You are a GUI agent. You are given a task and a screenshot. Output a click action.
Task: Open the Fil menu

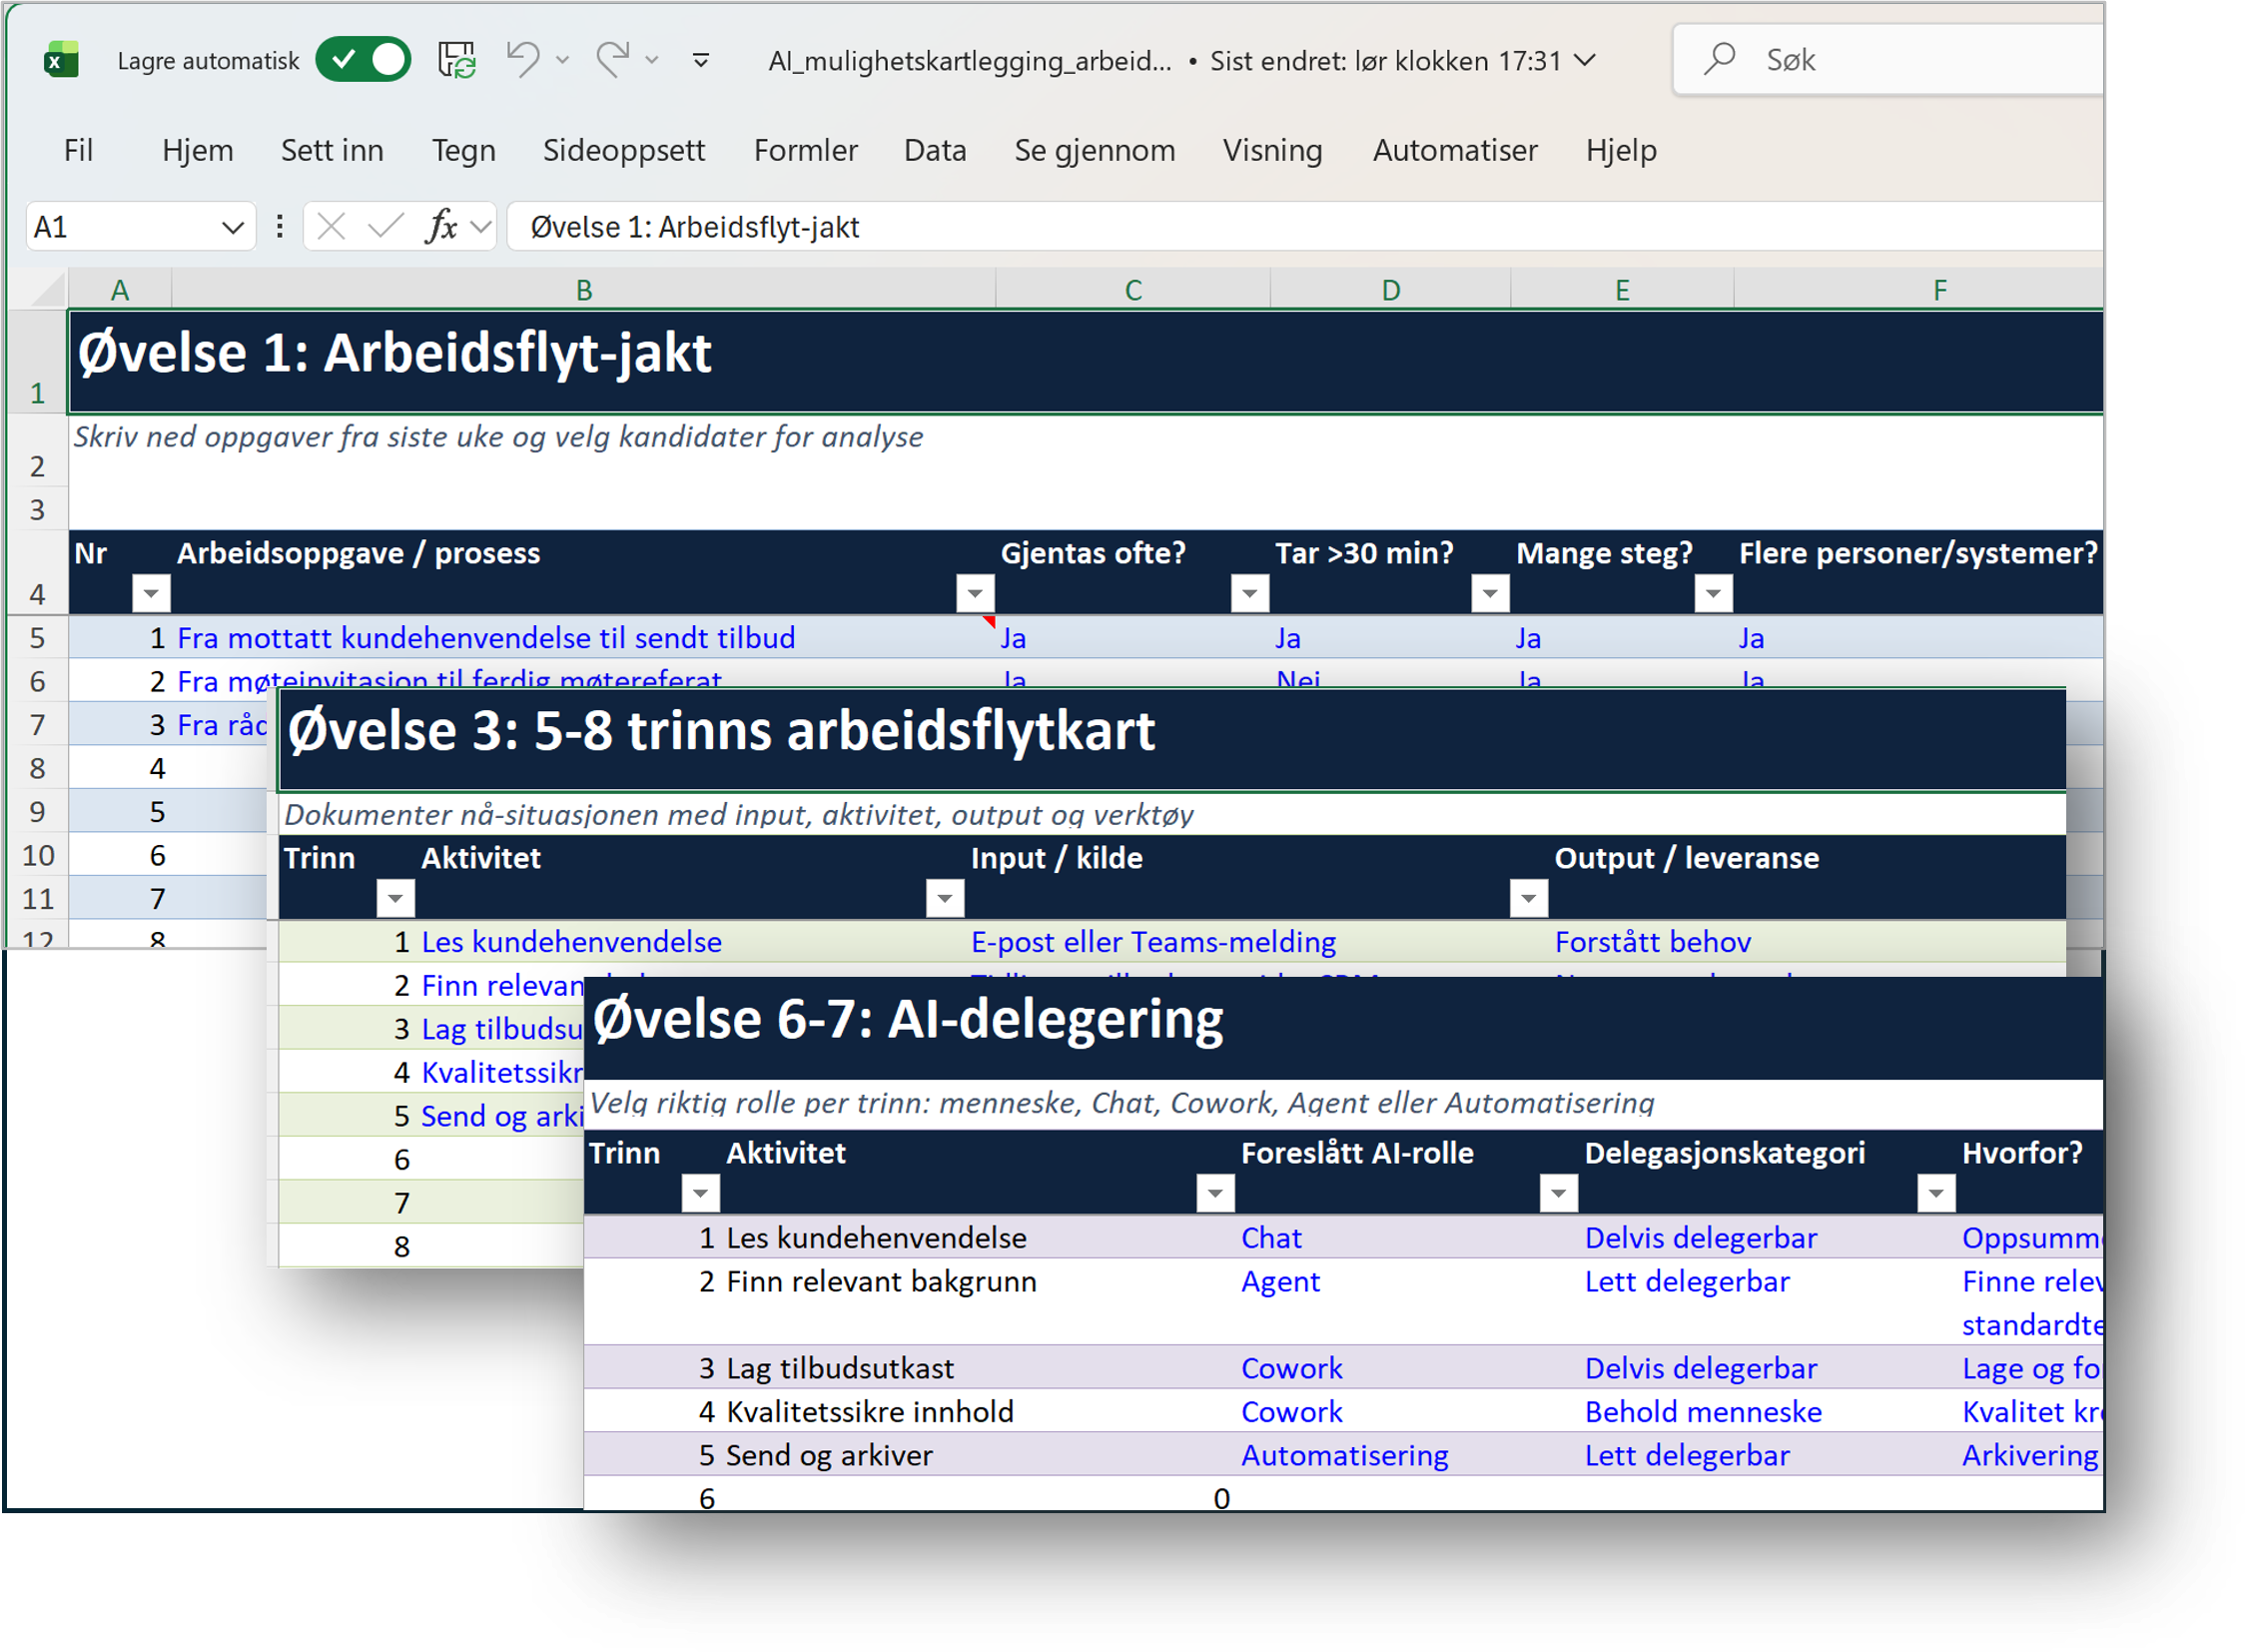[x=78, y=150]
